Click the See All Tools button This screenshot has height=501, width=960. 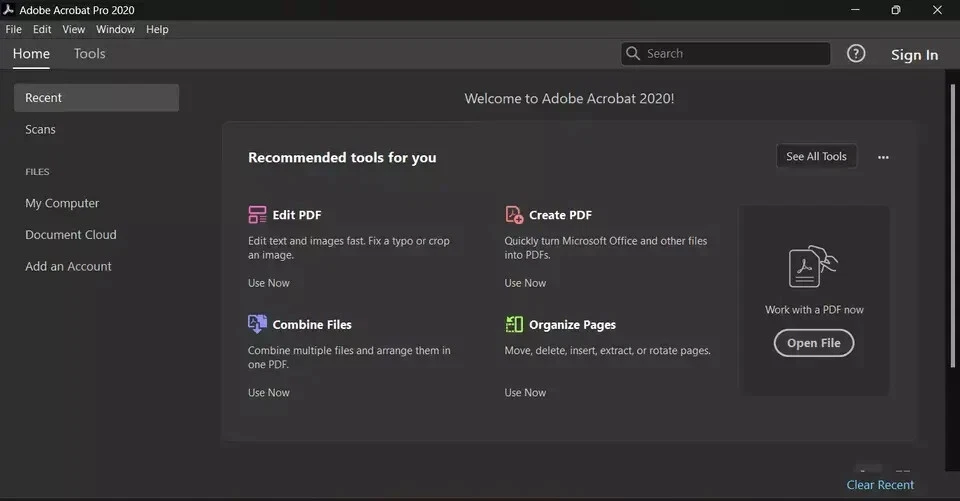click(816, 156)
